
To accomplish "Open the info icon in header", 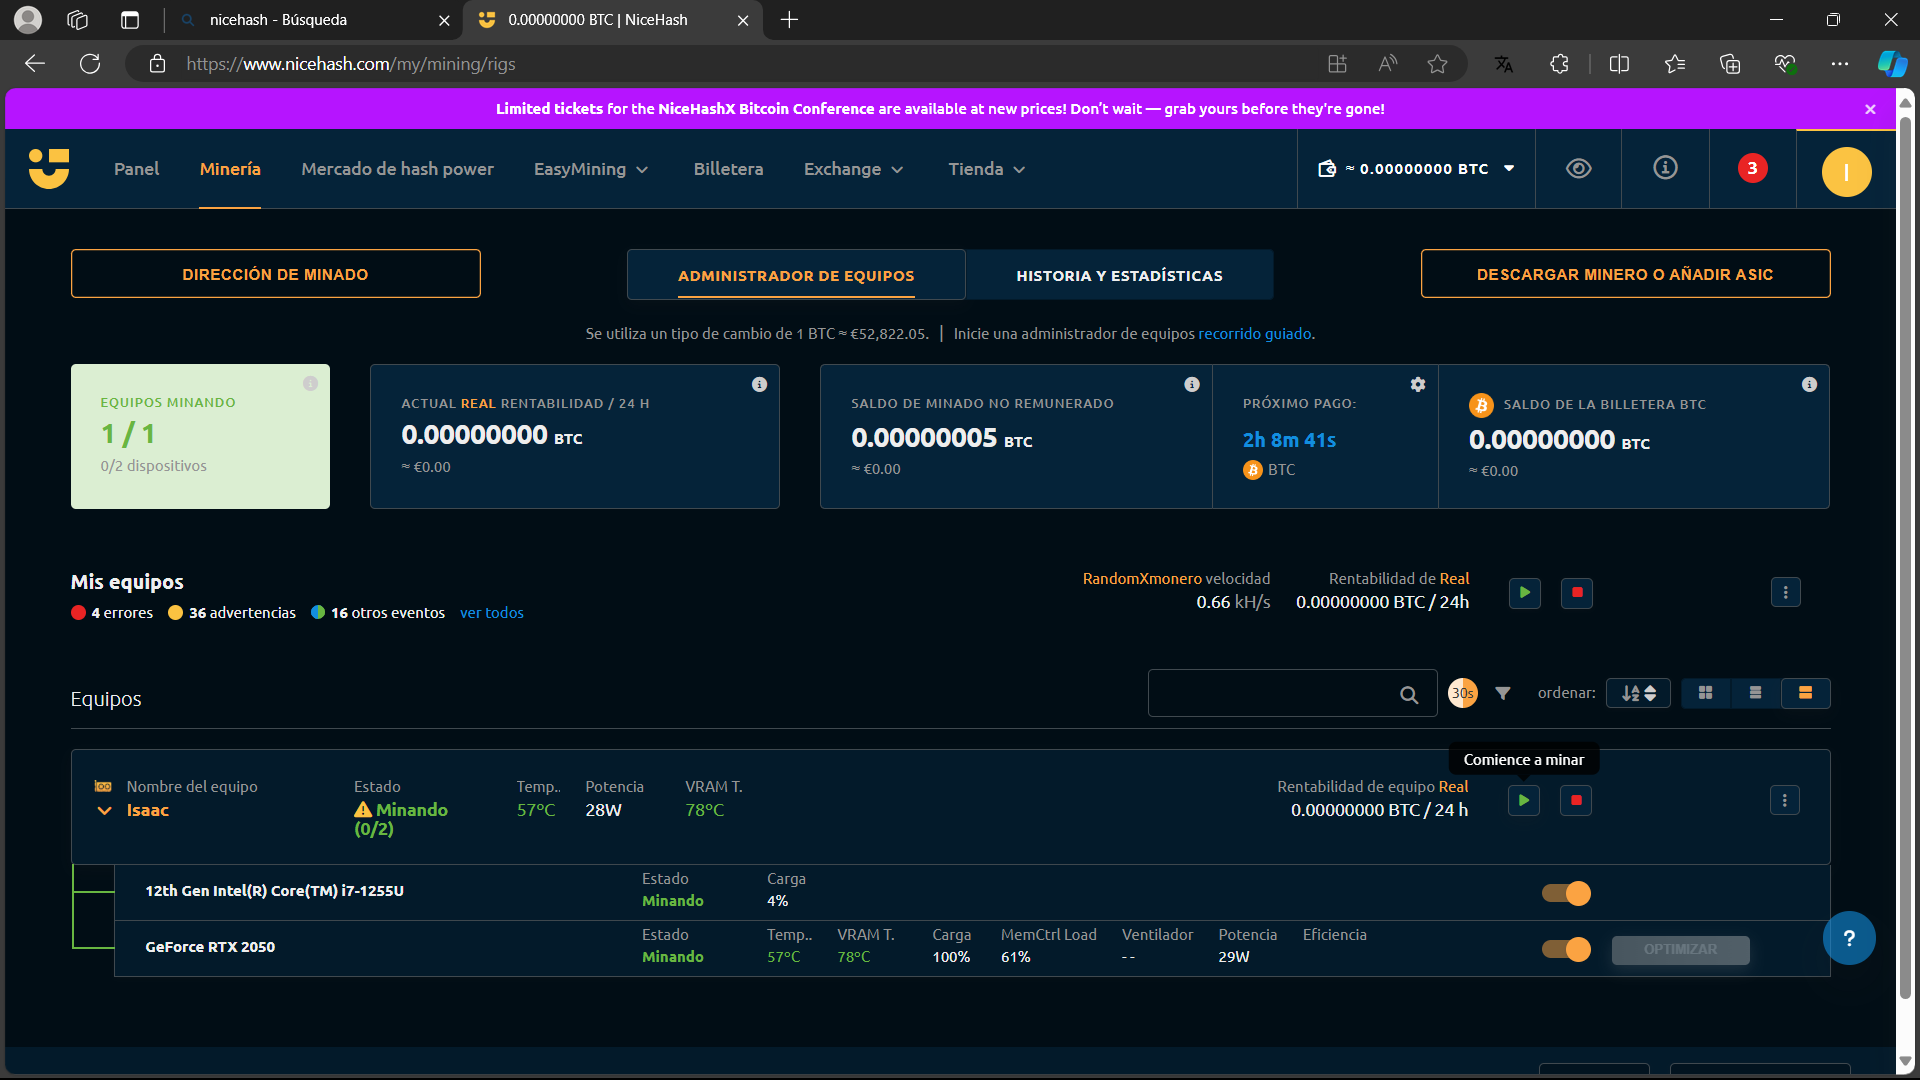I will [1665, 168].
